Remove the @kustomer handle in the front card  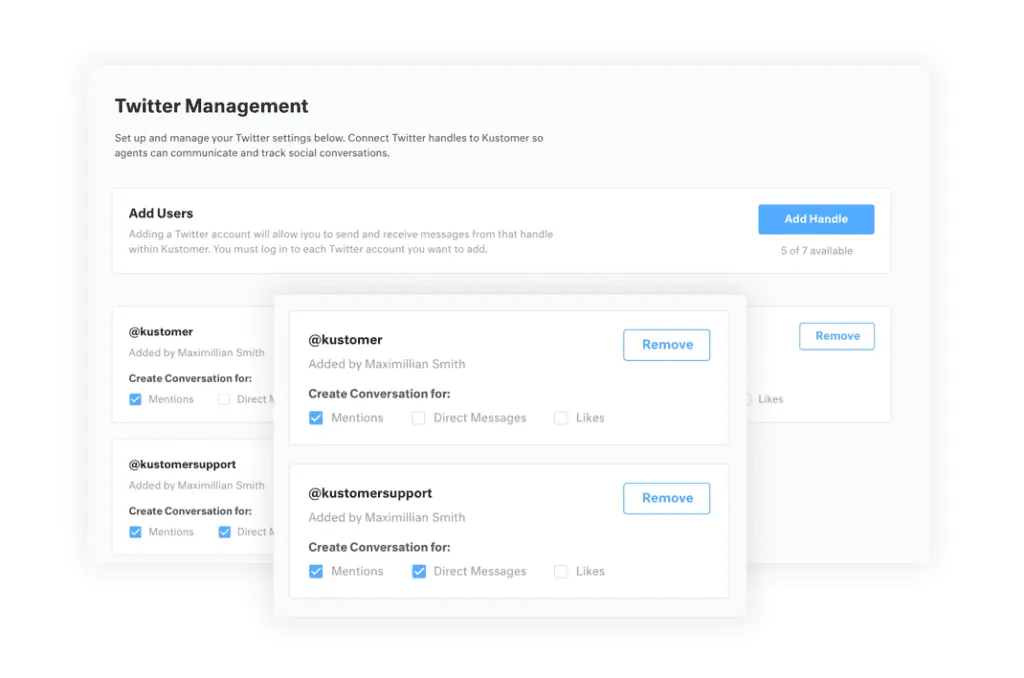666,345
